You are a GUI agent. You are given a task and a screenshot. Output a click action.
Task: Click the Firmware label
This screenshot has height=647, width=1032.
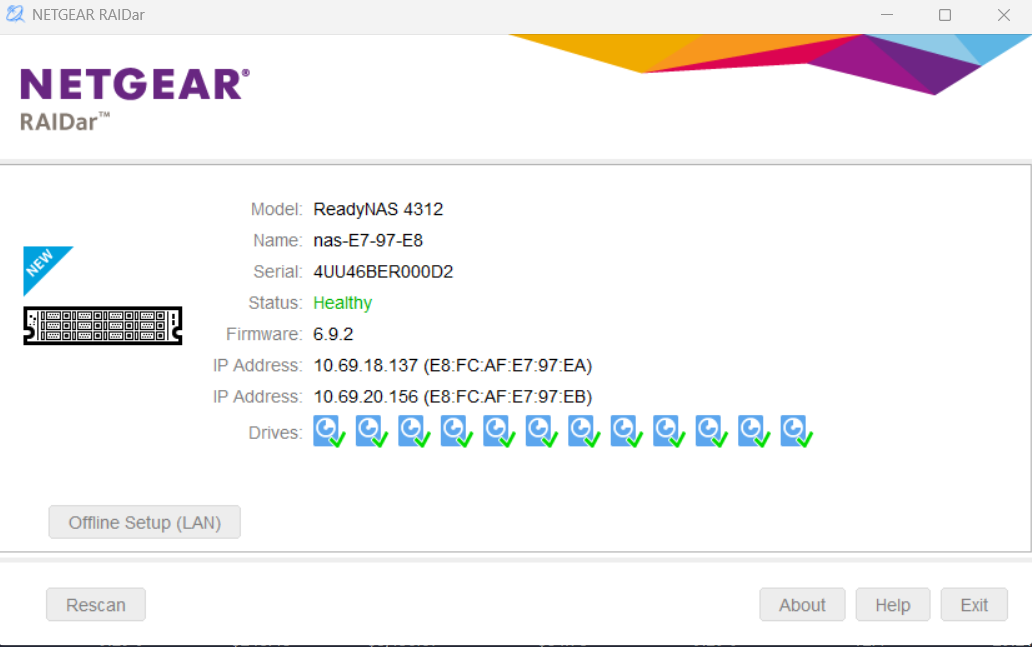(264, 334)
